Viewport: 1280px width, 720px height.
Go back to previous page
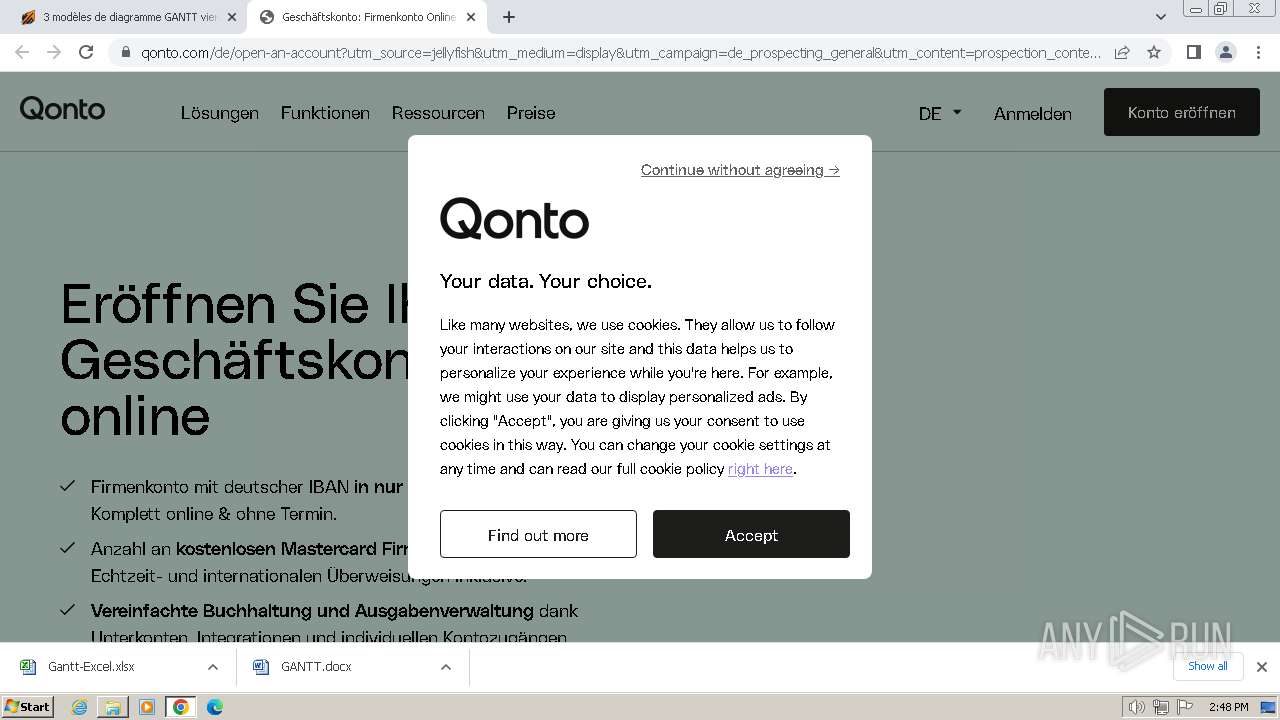[22, 52]
